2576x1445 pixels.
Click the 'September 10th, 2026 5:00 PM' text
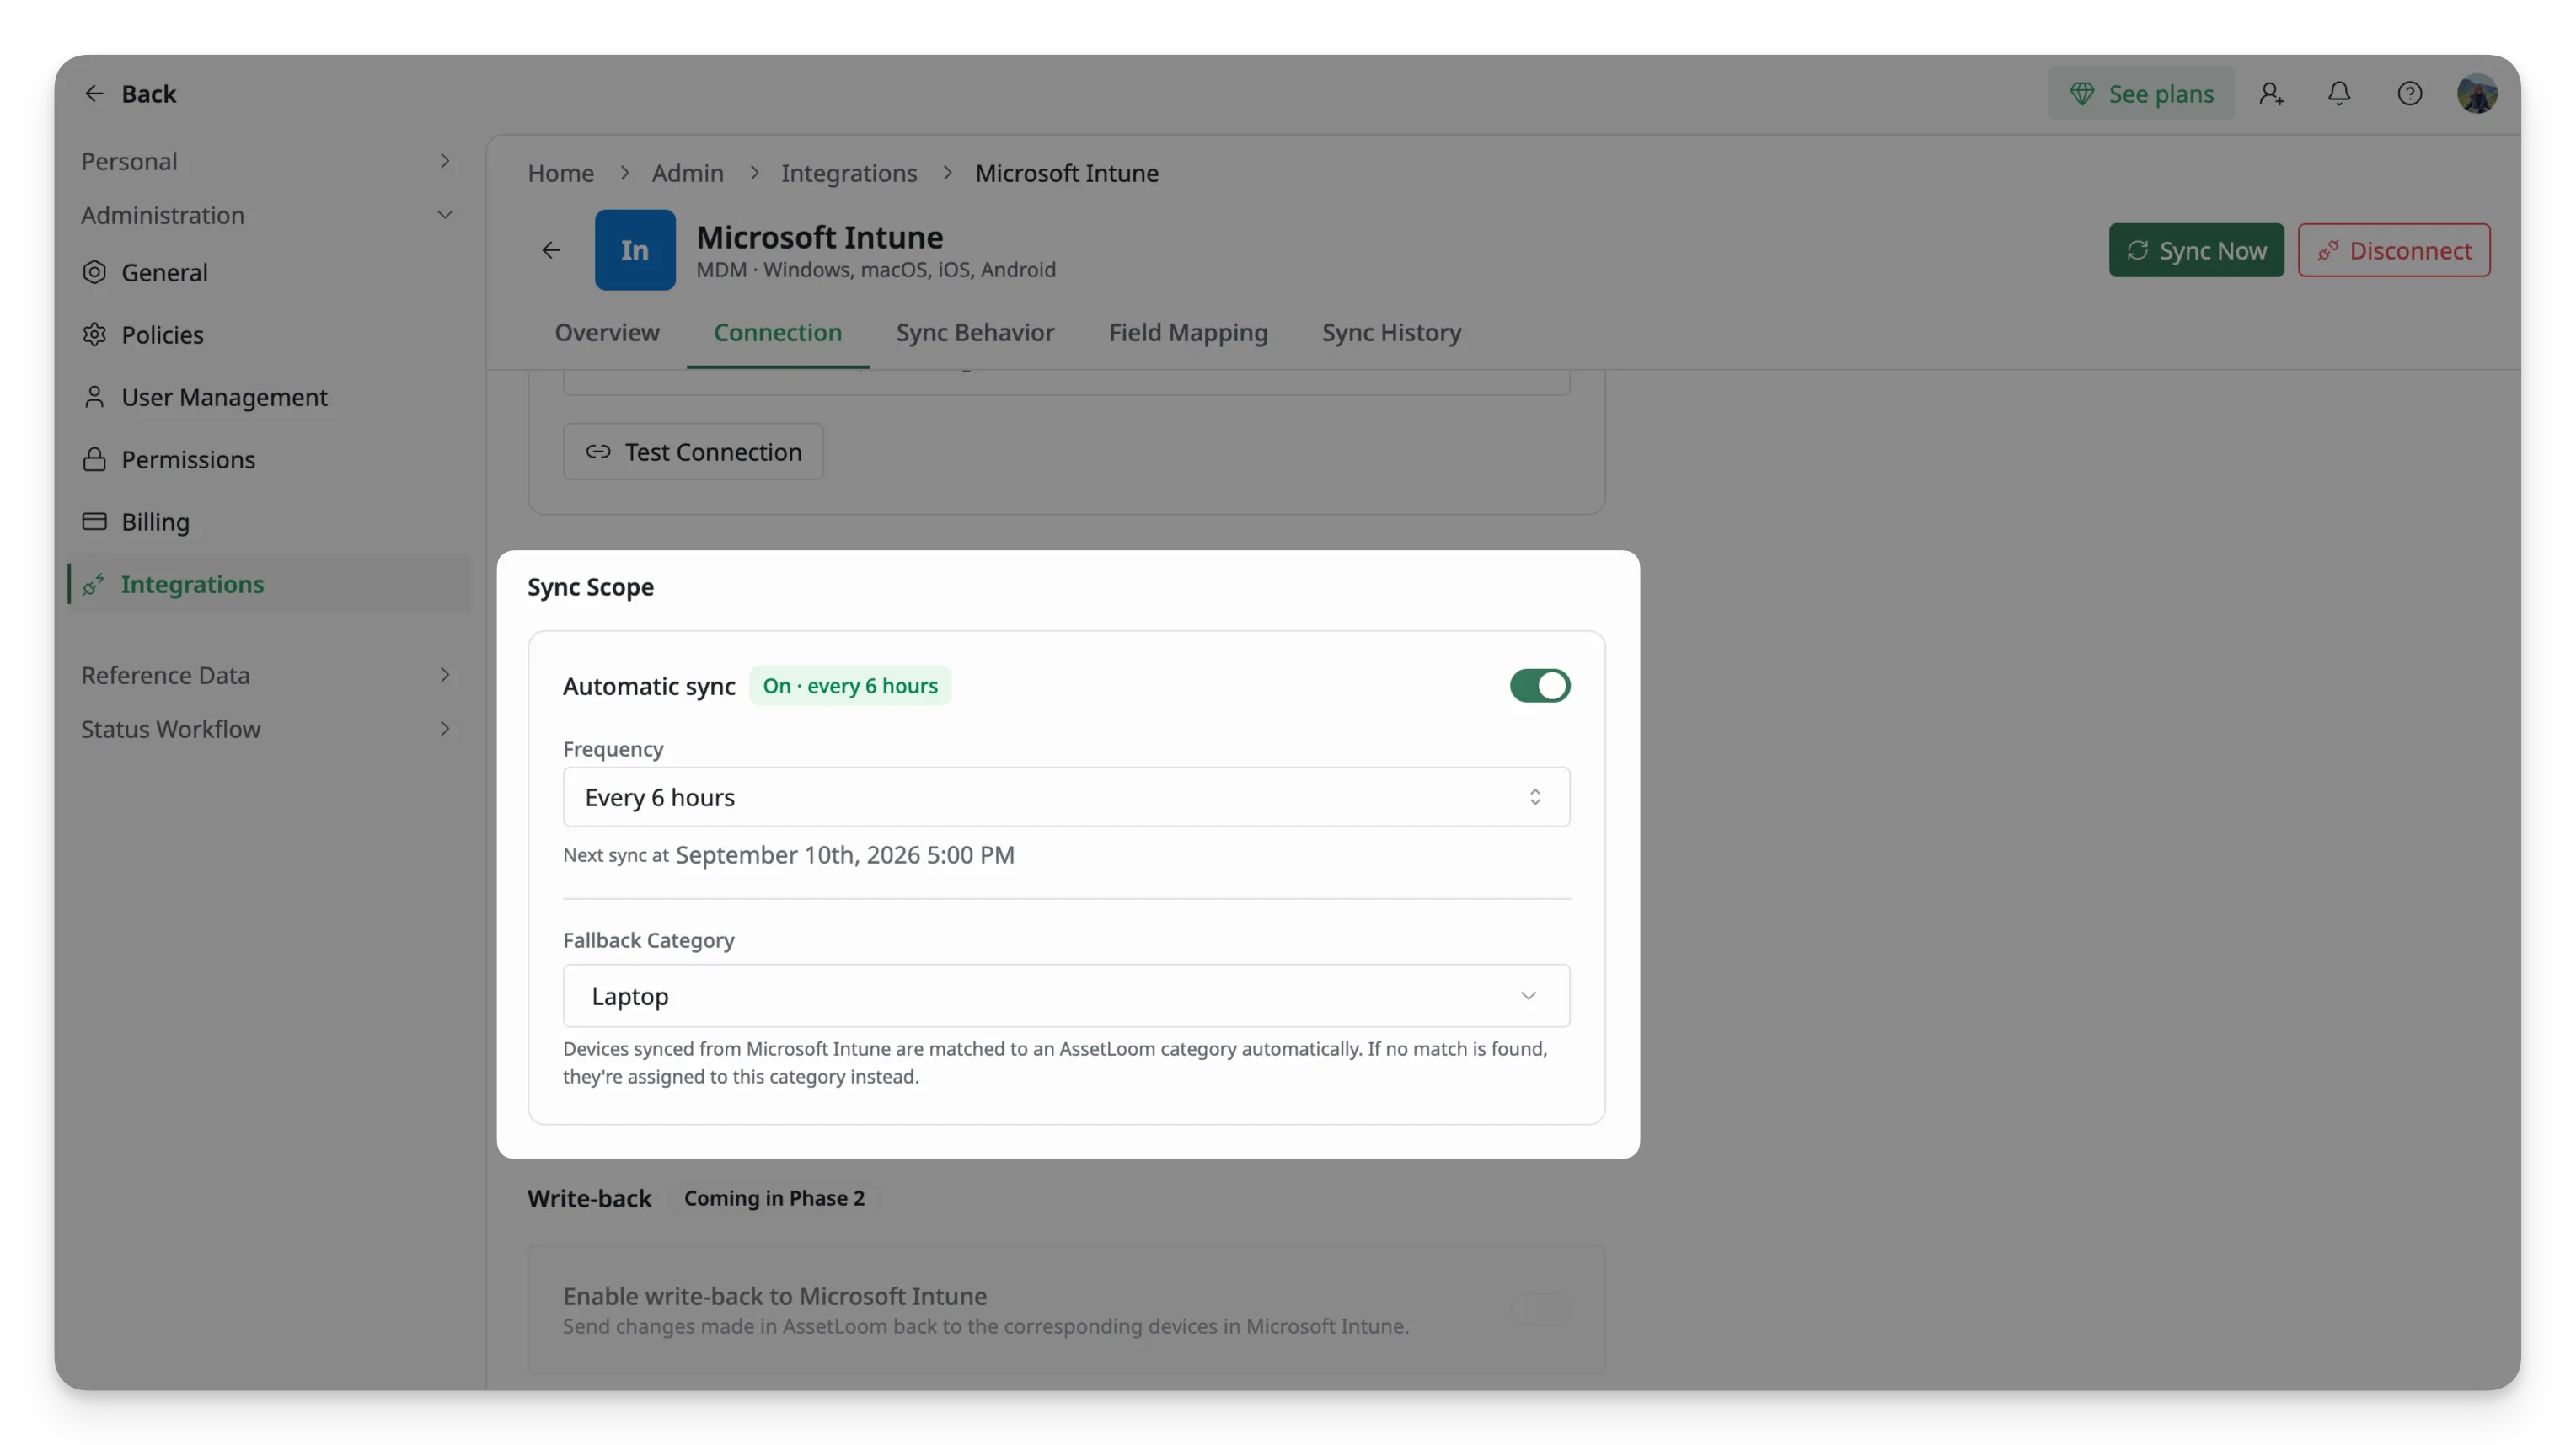click(x=845, y=855)
